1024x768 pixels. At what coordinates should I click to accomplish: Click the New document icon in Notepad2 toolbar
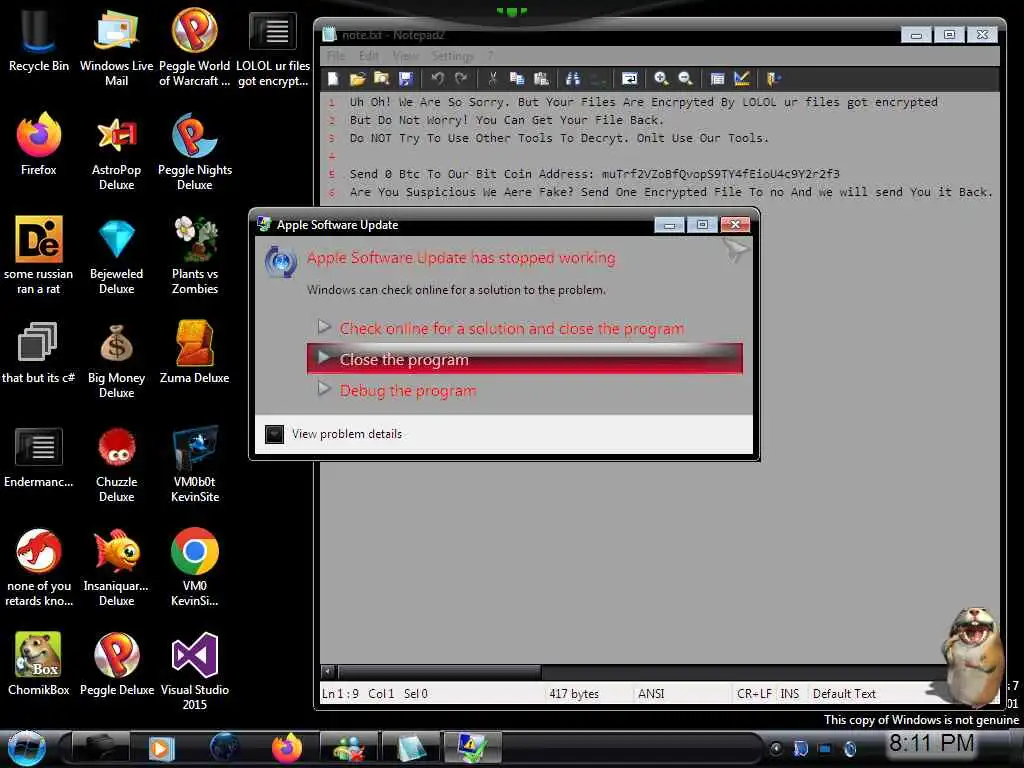333,79
